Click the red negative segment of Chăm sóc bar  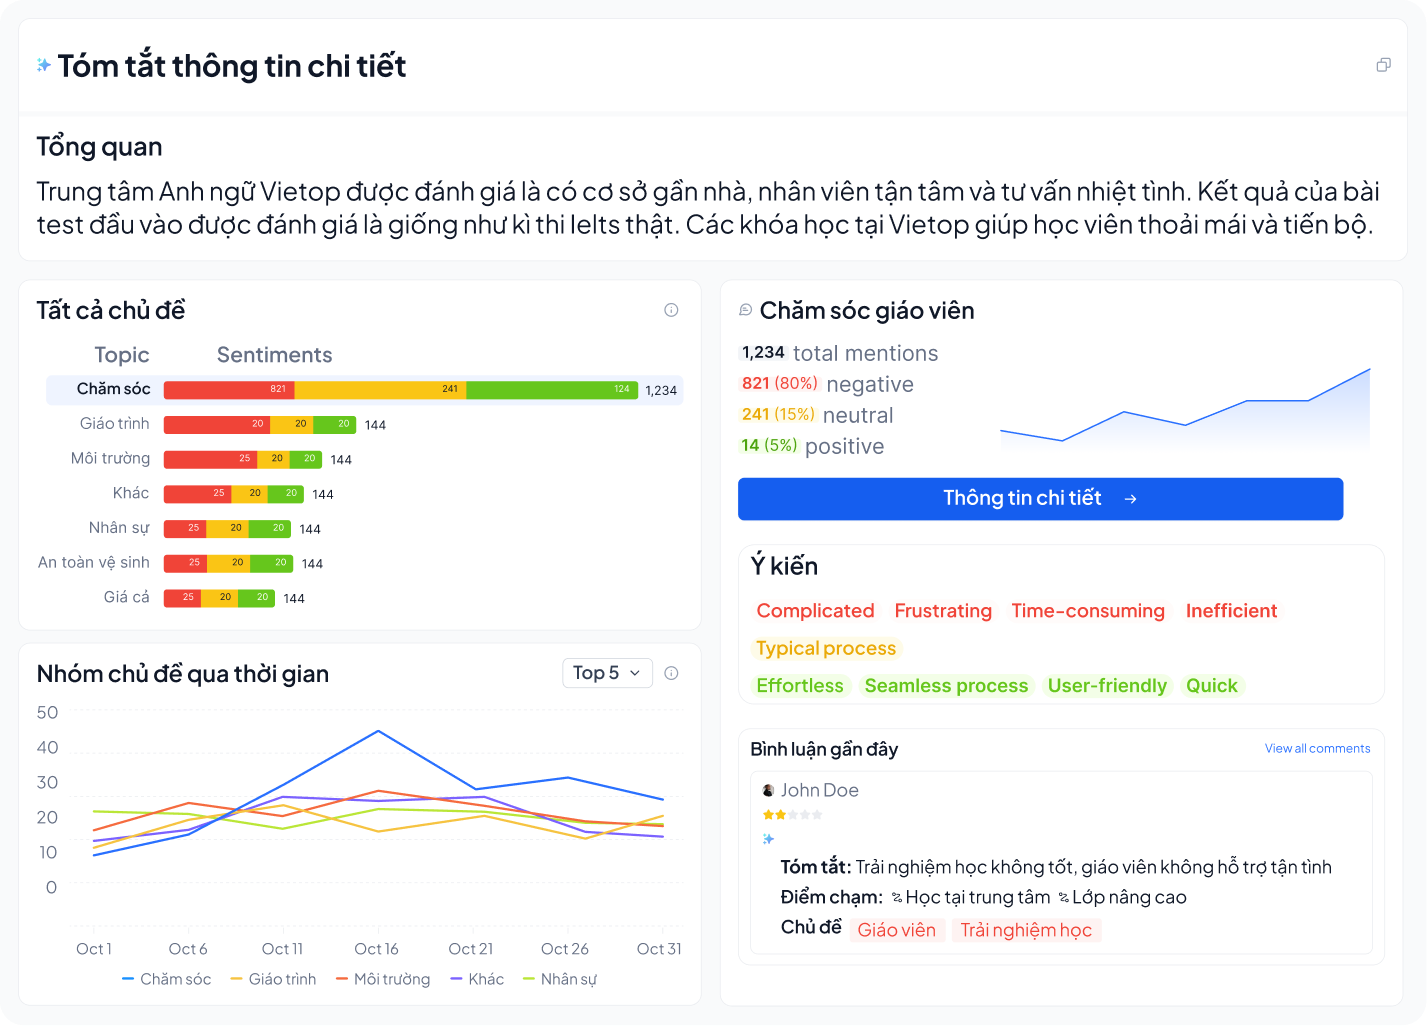pos(228,389)
